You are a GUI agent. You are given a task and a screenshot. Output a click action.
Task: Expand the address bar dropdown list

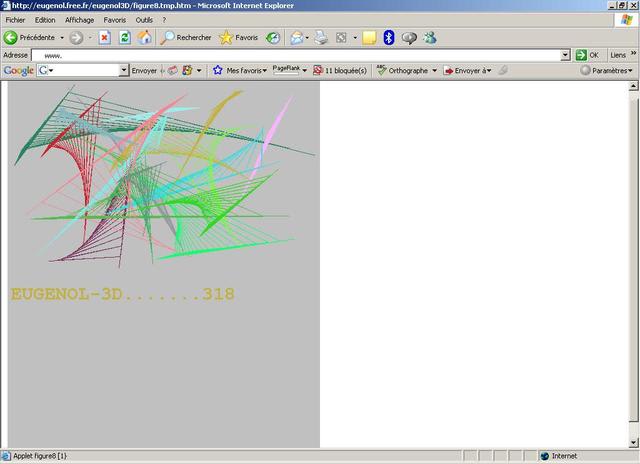click(565, 55)
